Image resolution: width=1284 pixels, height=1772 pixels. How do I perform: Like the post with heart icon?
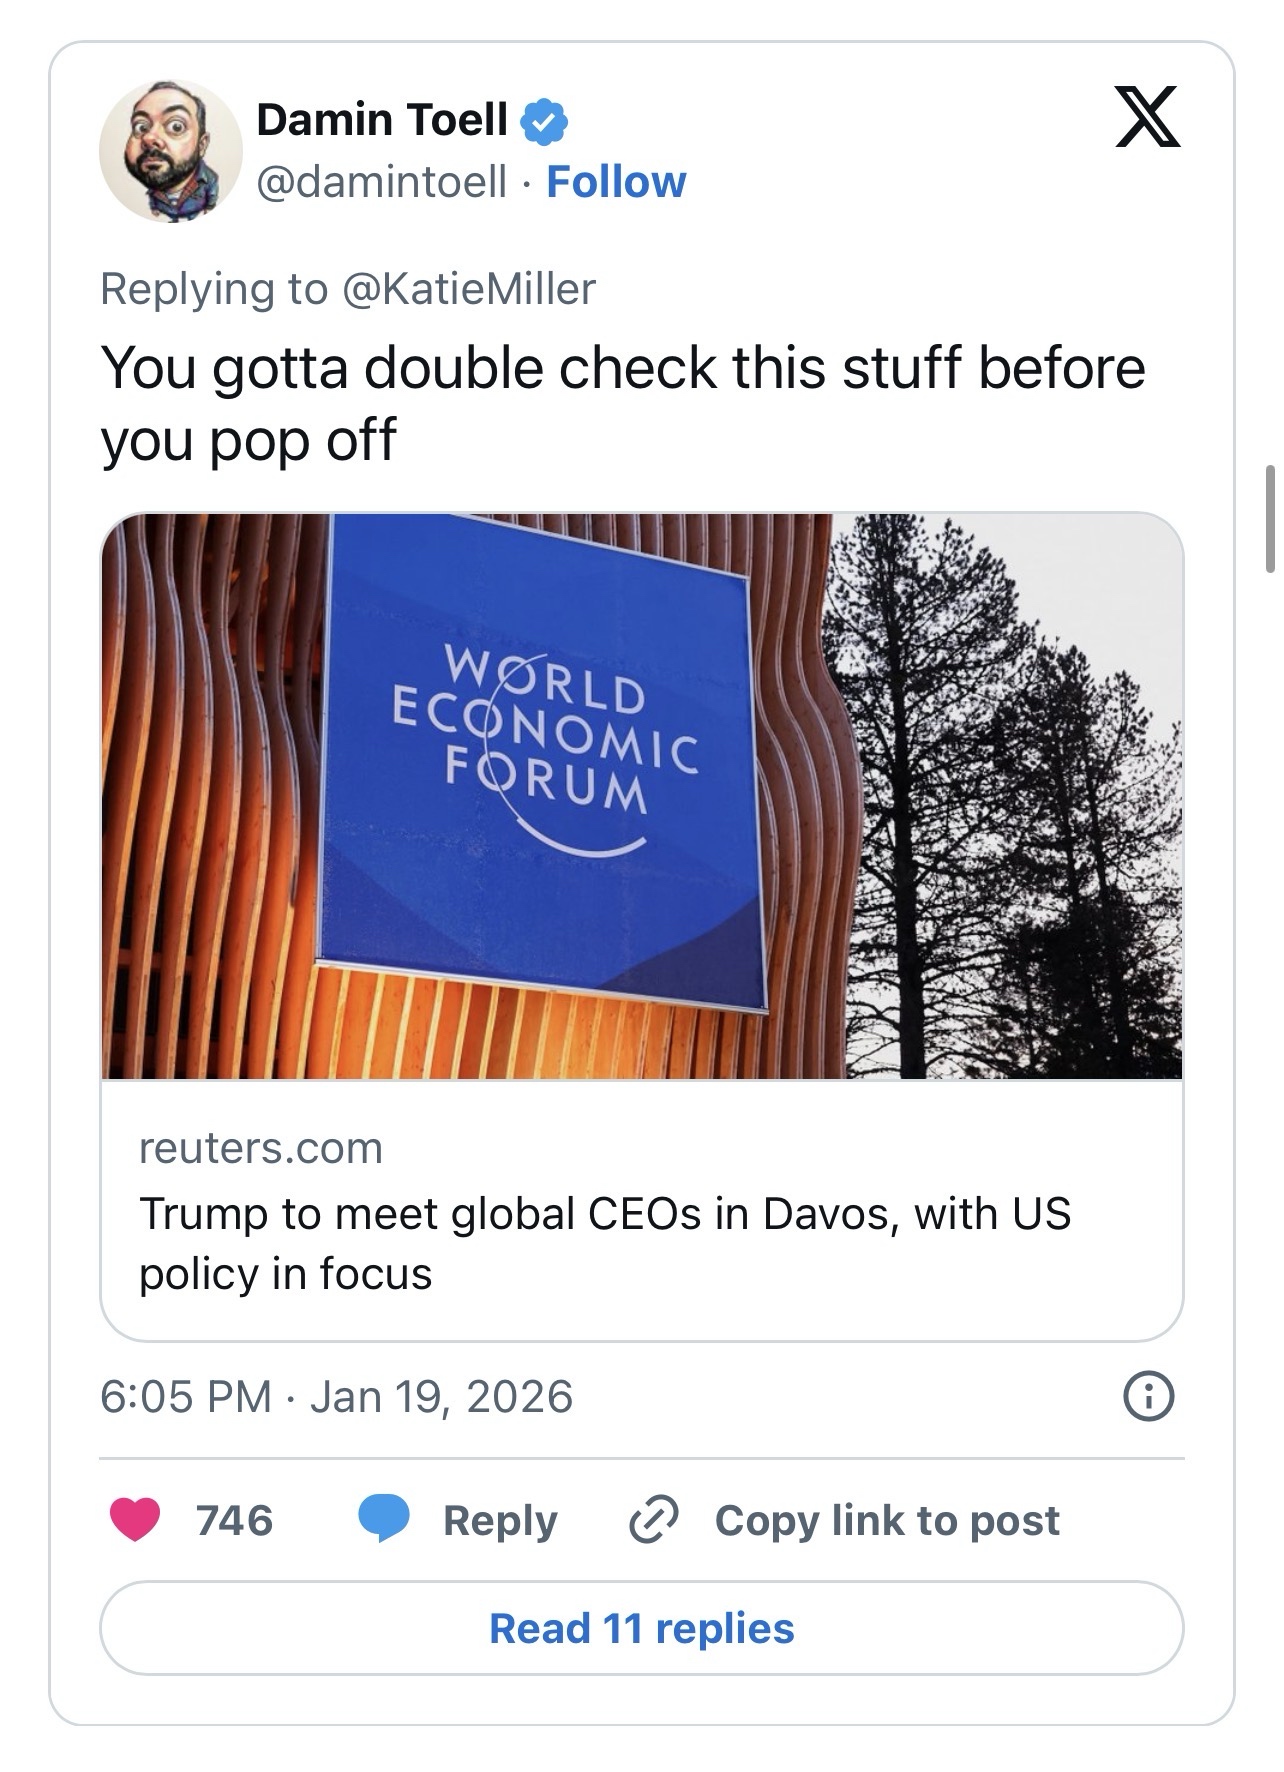coord(135,1520)
